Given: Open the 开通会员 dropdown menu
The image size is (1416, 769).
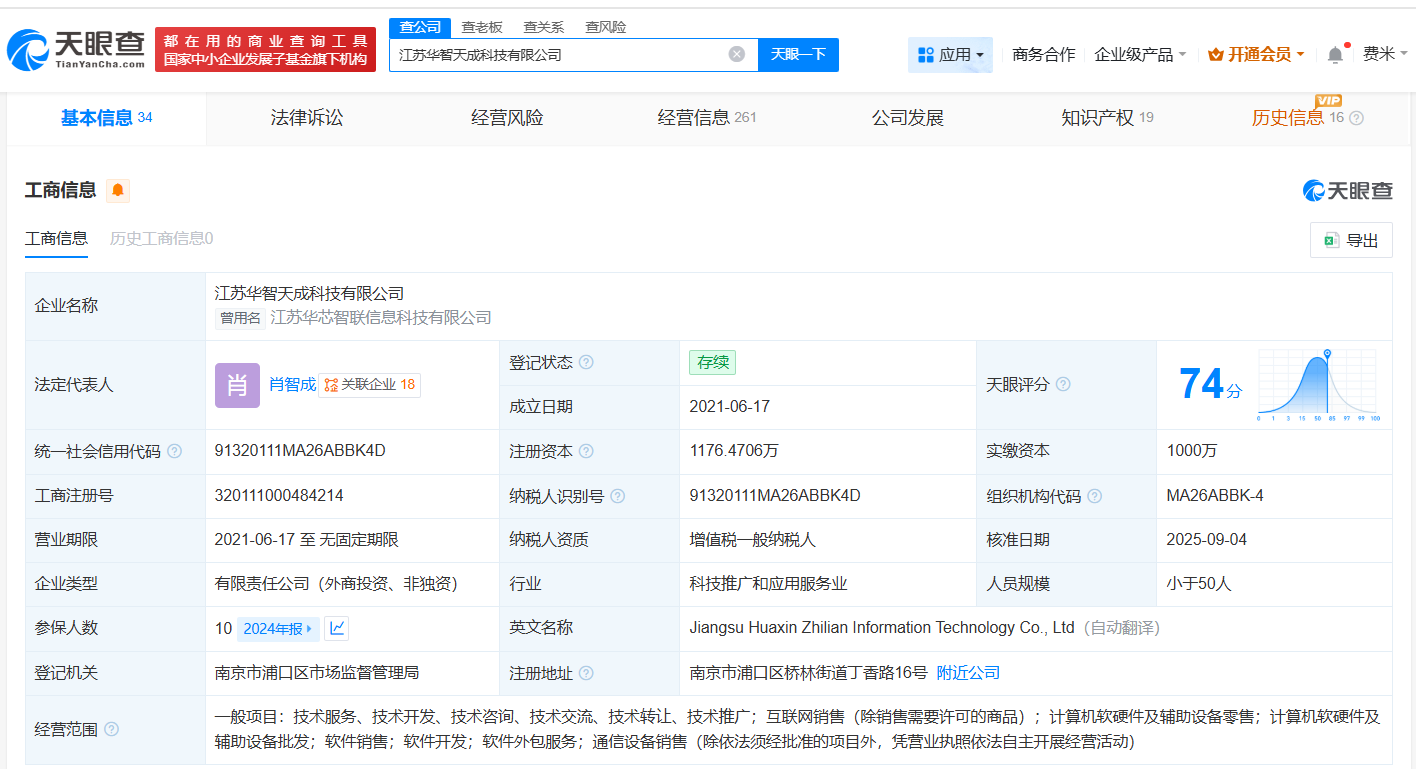Looking at the screenshot, I should (1255, 54).
